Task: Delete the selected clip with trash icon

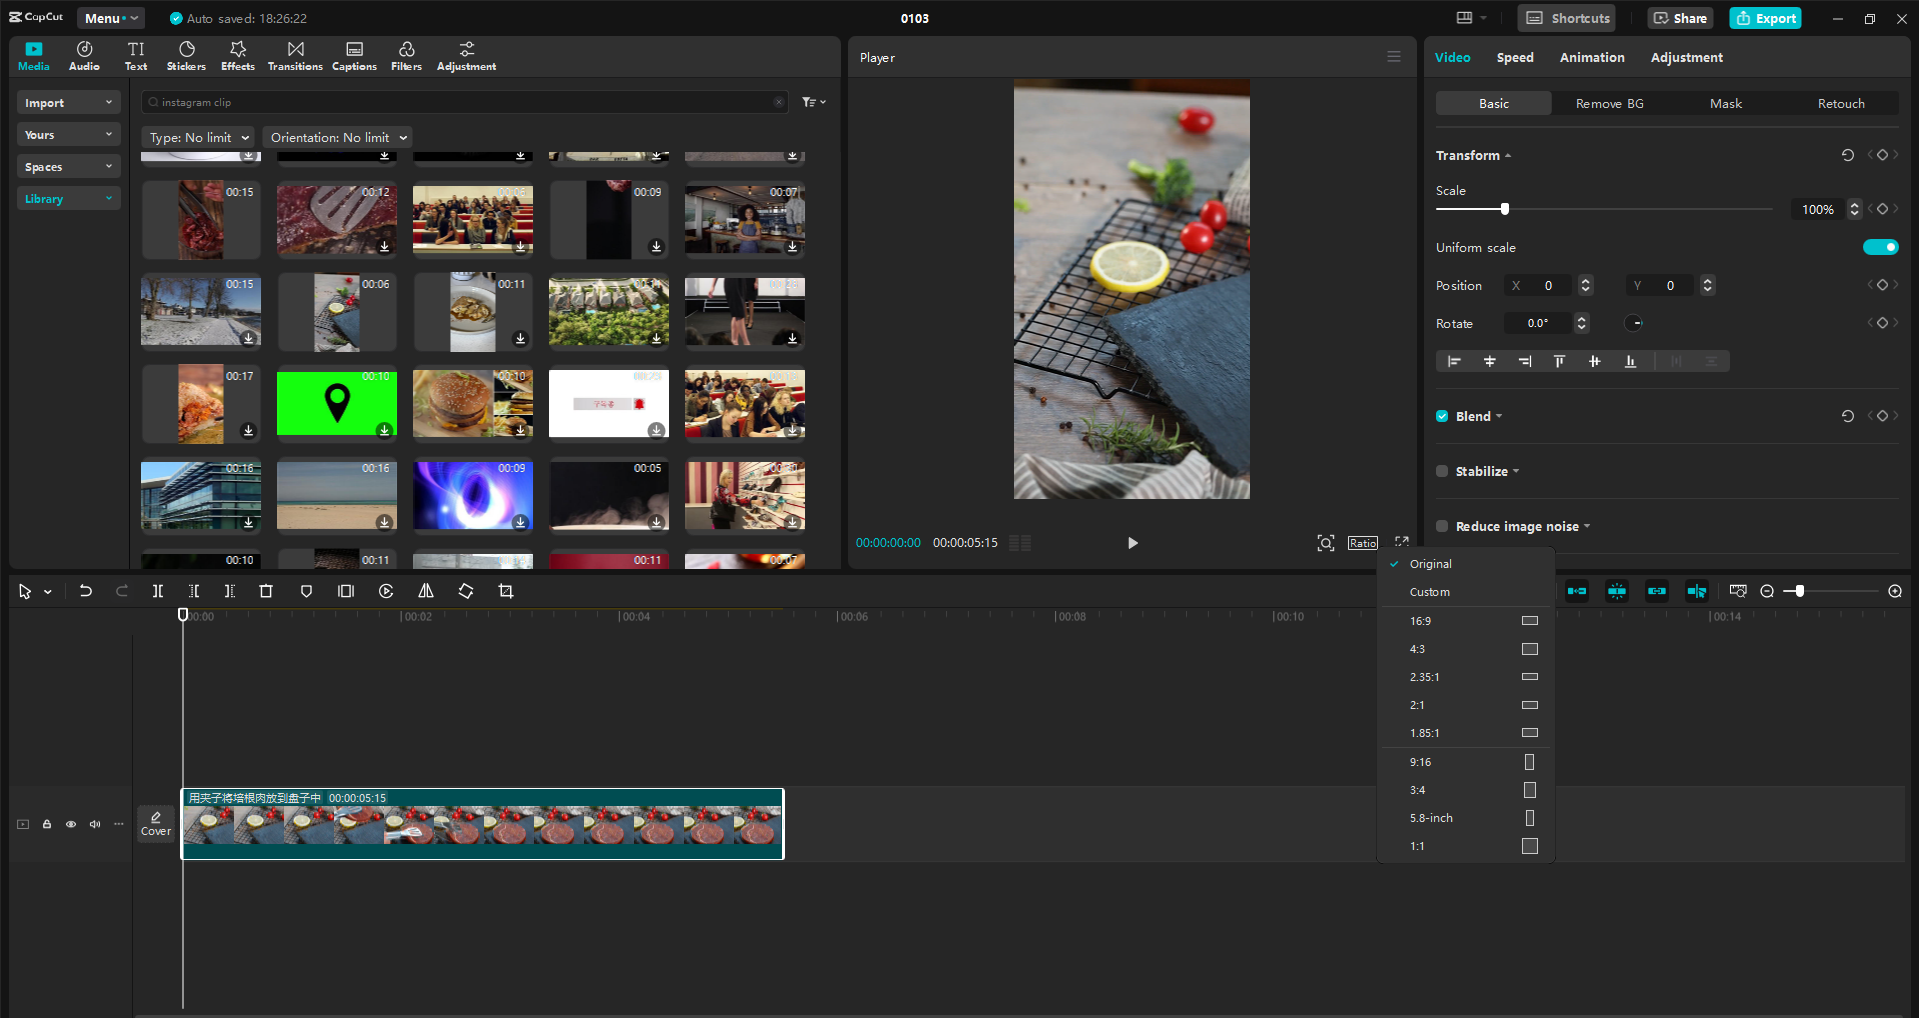Action: click(x=266, y=591)
